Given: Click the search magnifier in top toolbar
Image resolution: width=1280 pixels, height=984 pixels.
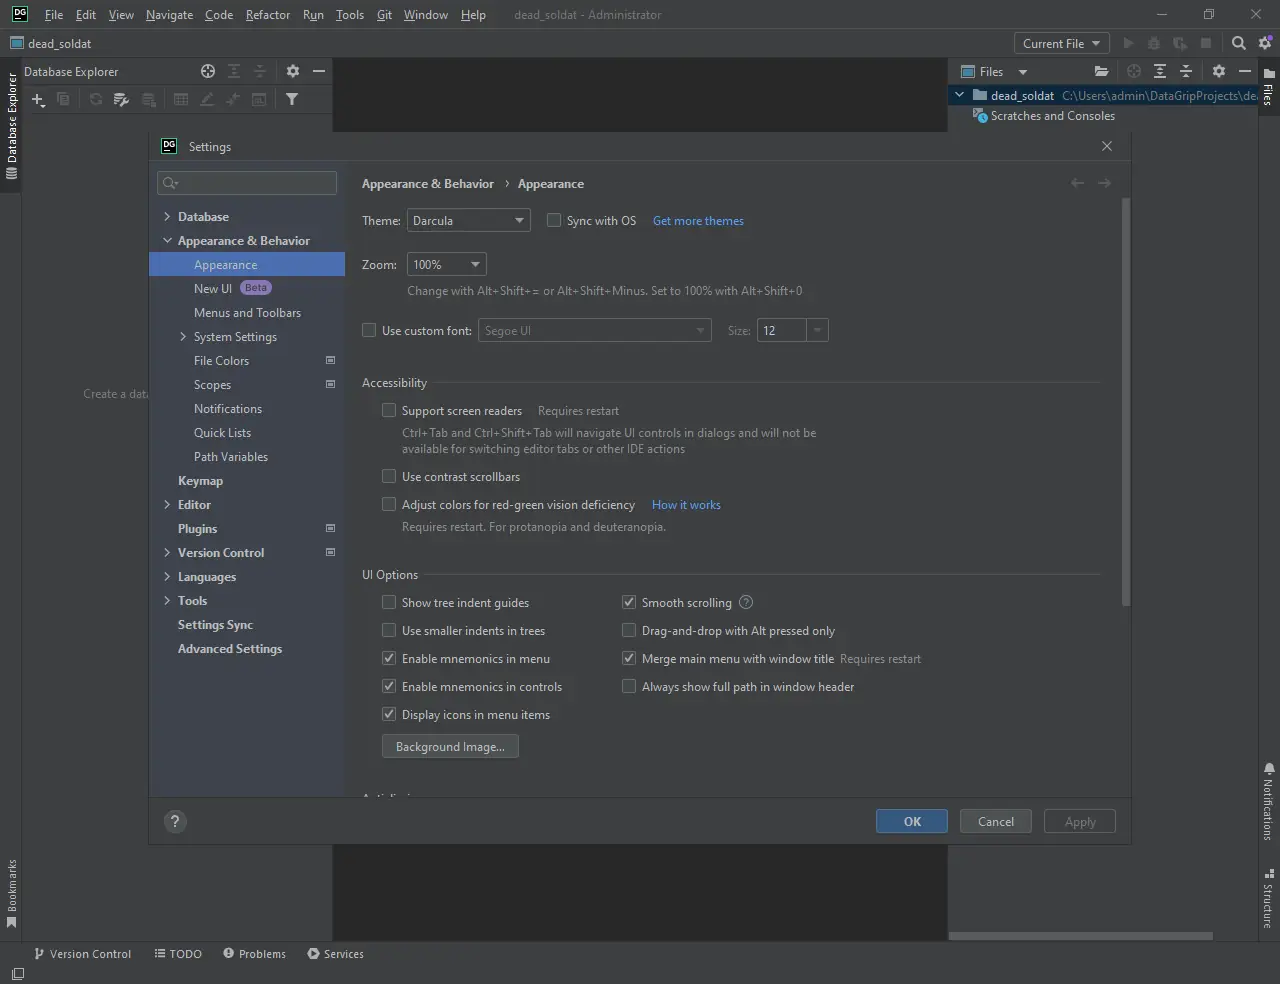Looking at the screenshot, I should 1238,43.
